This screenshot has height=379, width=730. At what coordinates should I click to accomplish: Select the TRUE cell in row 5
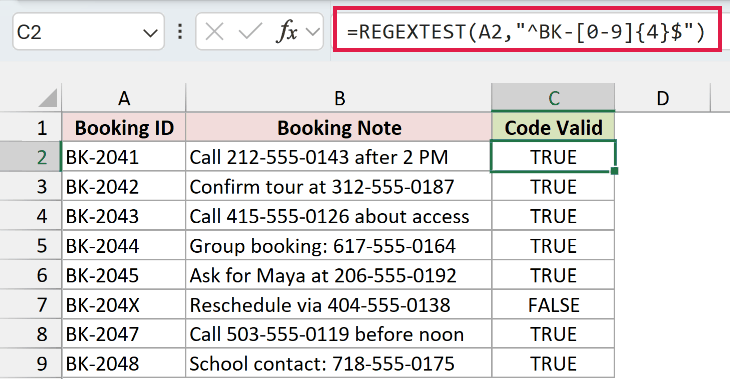(x=553, y=245)
